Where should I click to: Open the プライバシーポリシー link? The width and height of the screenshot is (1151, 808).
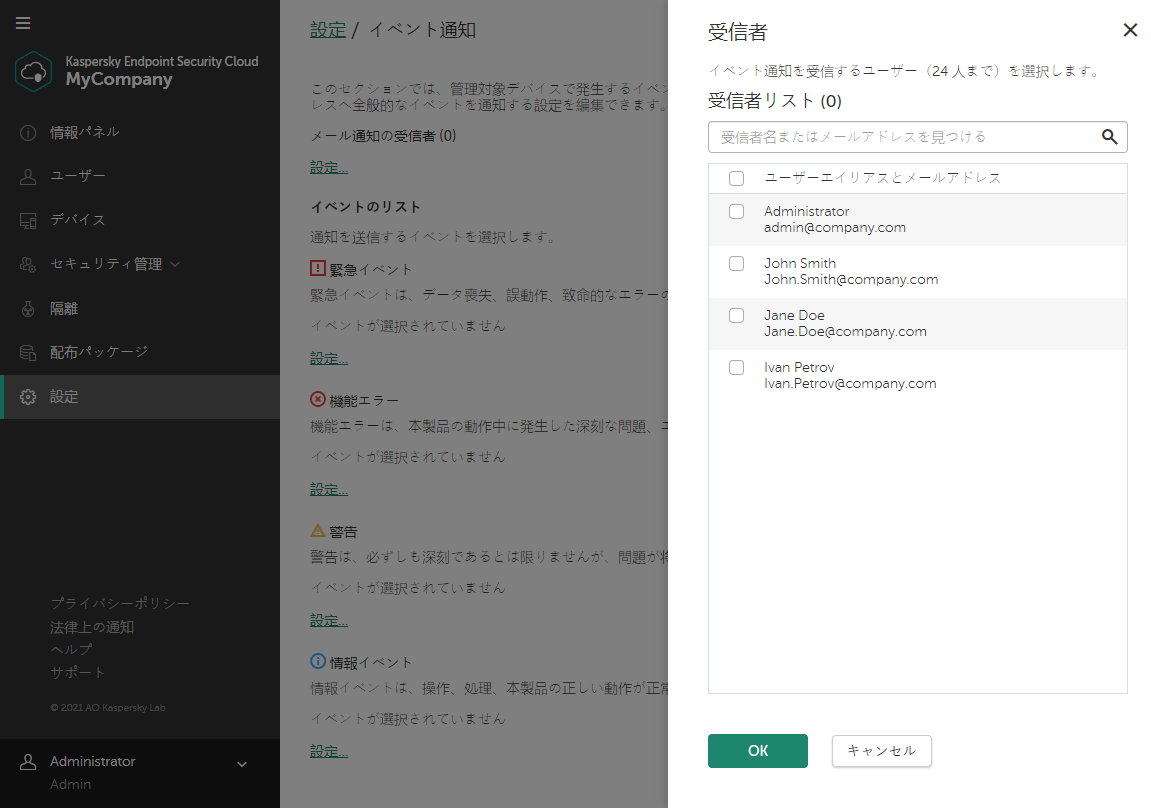(x=105, y=603)
